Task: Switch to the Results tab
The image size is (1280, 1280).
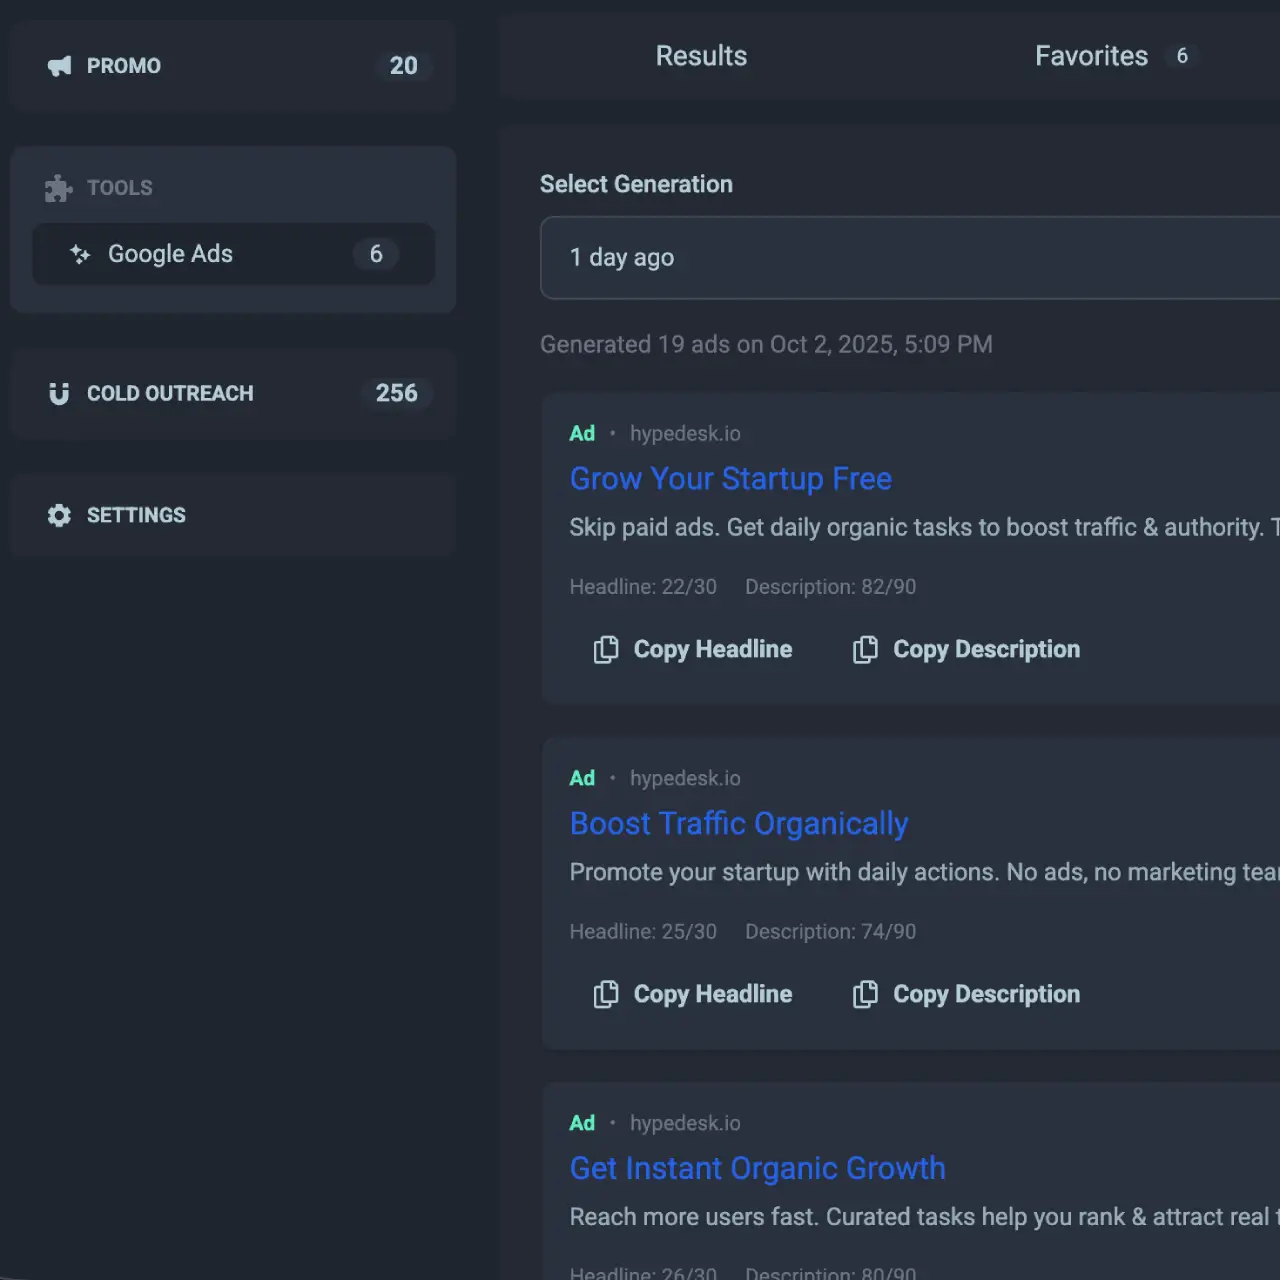Action: (x=701, y=56)
